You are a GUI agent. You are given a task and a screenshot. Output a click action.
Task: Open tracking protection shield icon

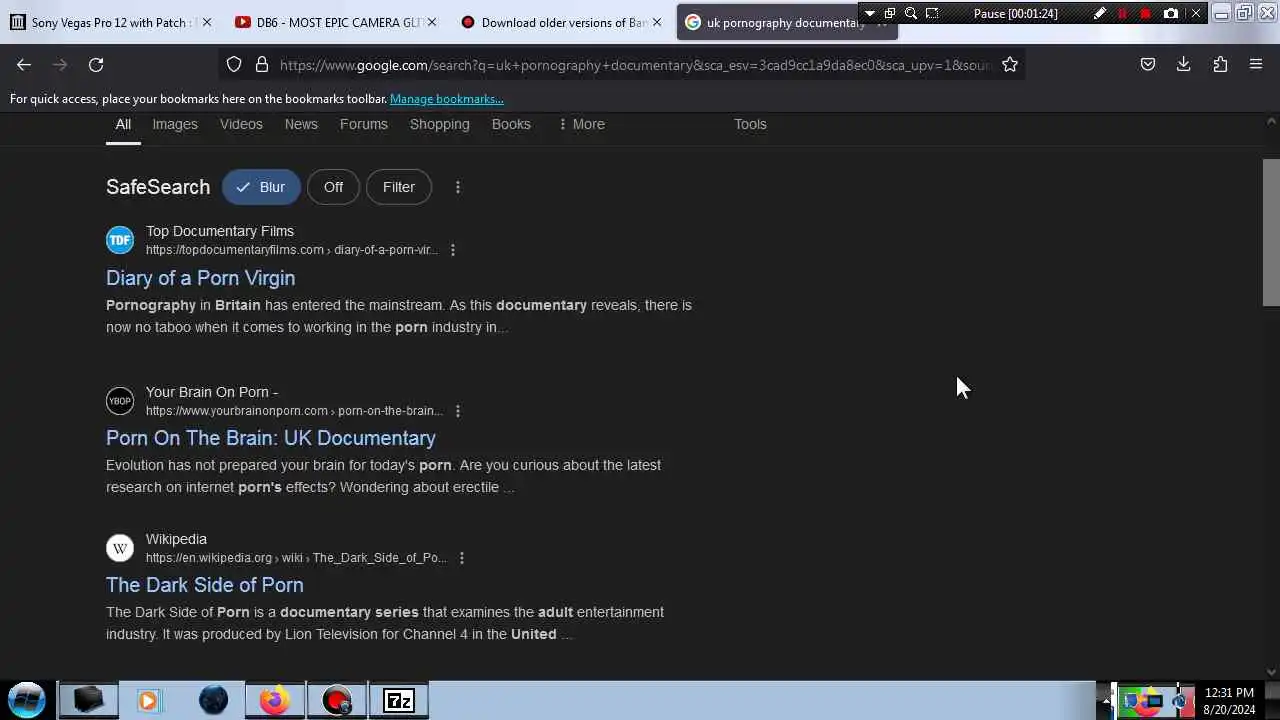coord(234,64)
